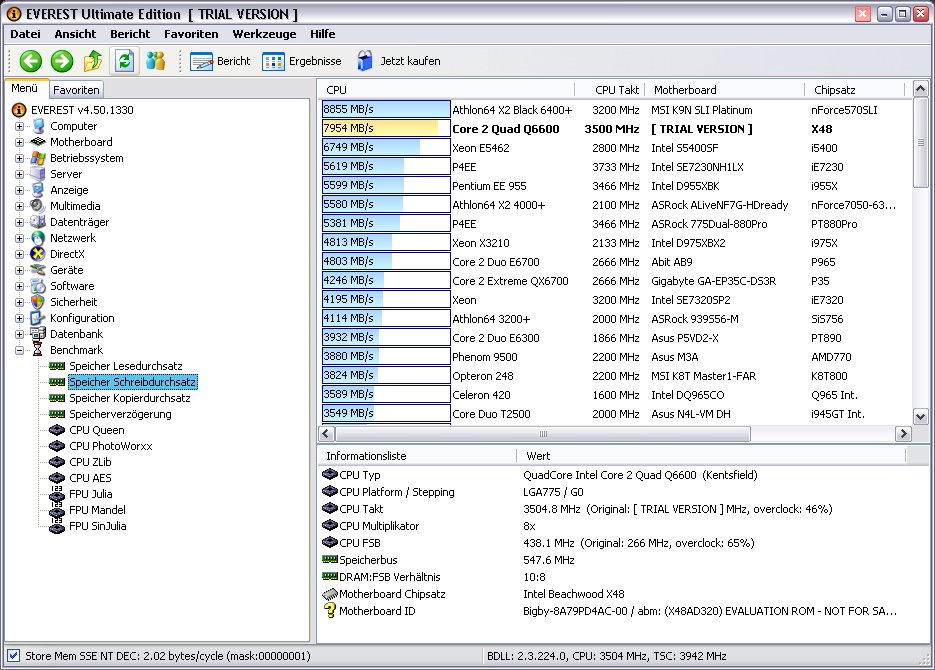
Task: Toggle the Store Mem SSE status checkbox
Action: click(x=14, y=656)
